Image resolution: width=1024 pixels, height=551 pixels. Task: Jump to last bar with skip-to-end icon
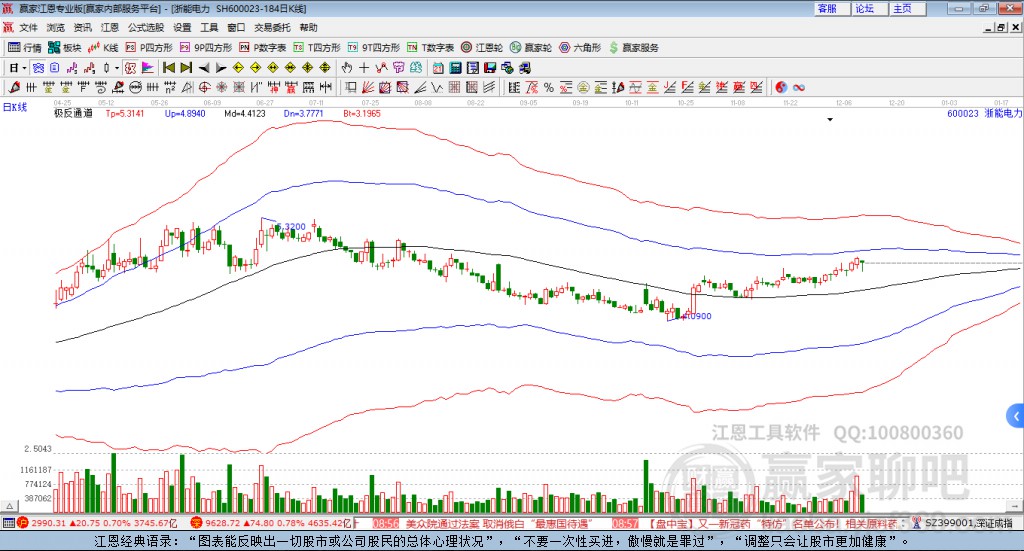click(x=186, y=68)
